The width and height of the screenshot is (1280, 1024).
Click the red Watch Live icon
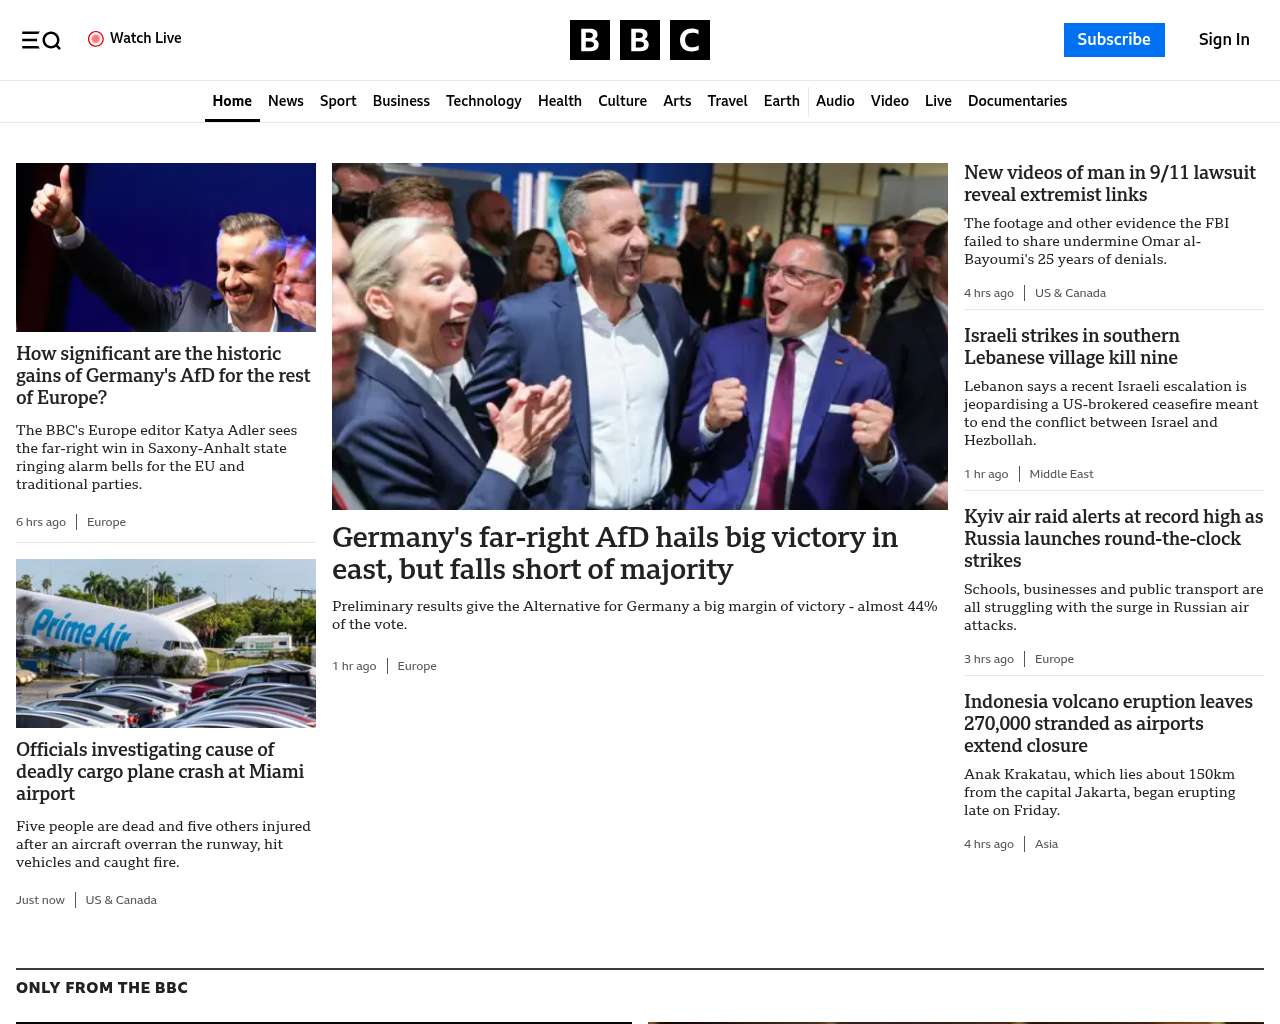tap(96, 39)
